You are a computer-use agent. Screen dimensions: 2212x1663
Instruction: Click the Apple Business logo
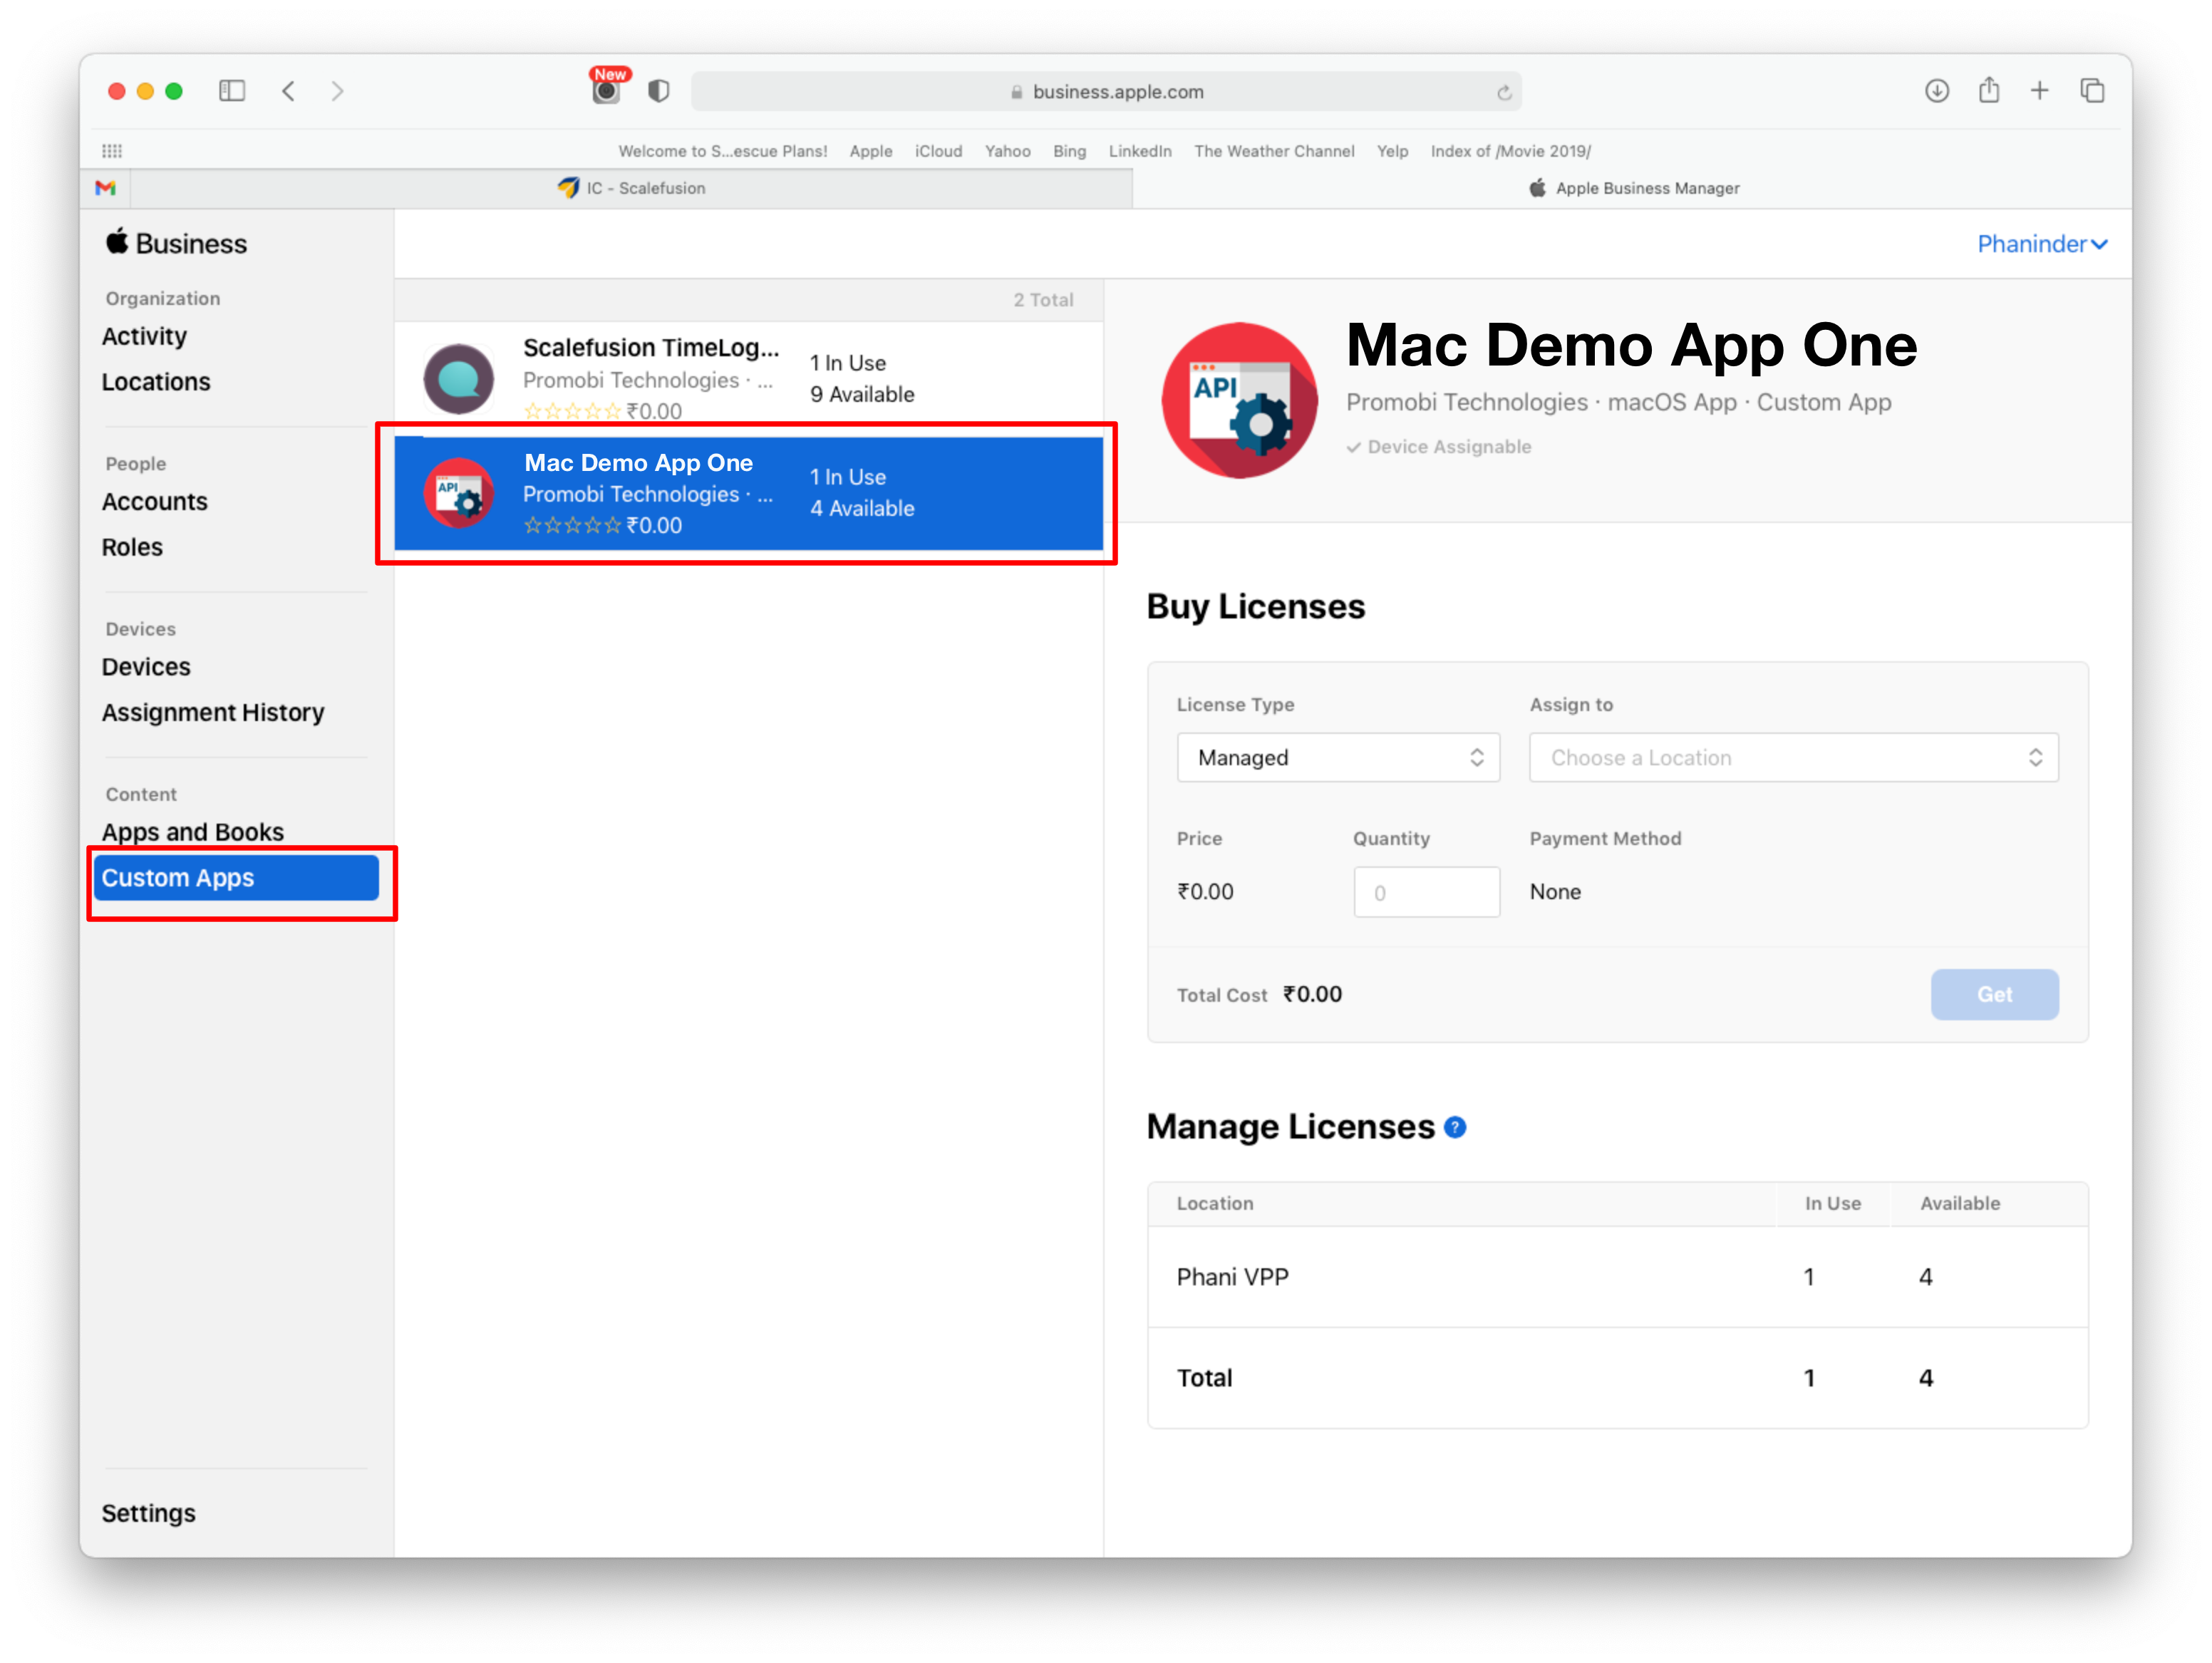[176, 243]
